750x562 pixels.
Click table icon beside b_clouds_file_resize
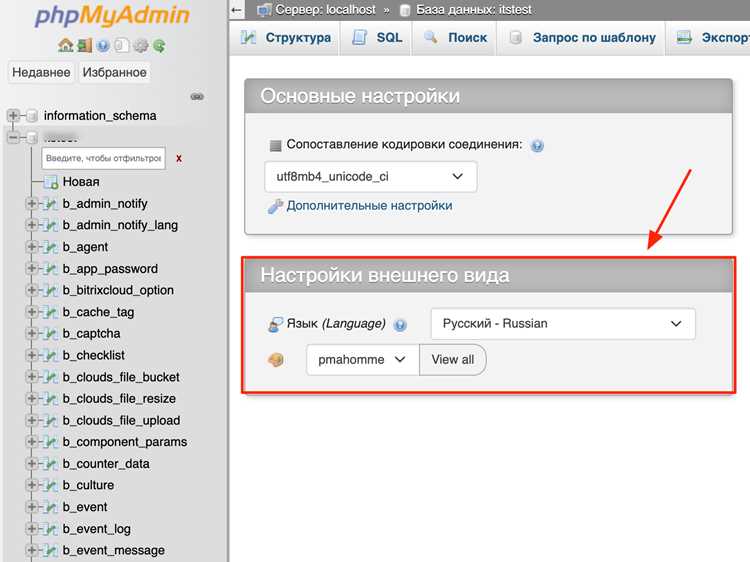[x=50, y=398]
